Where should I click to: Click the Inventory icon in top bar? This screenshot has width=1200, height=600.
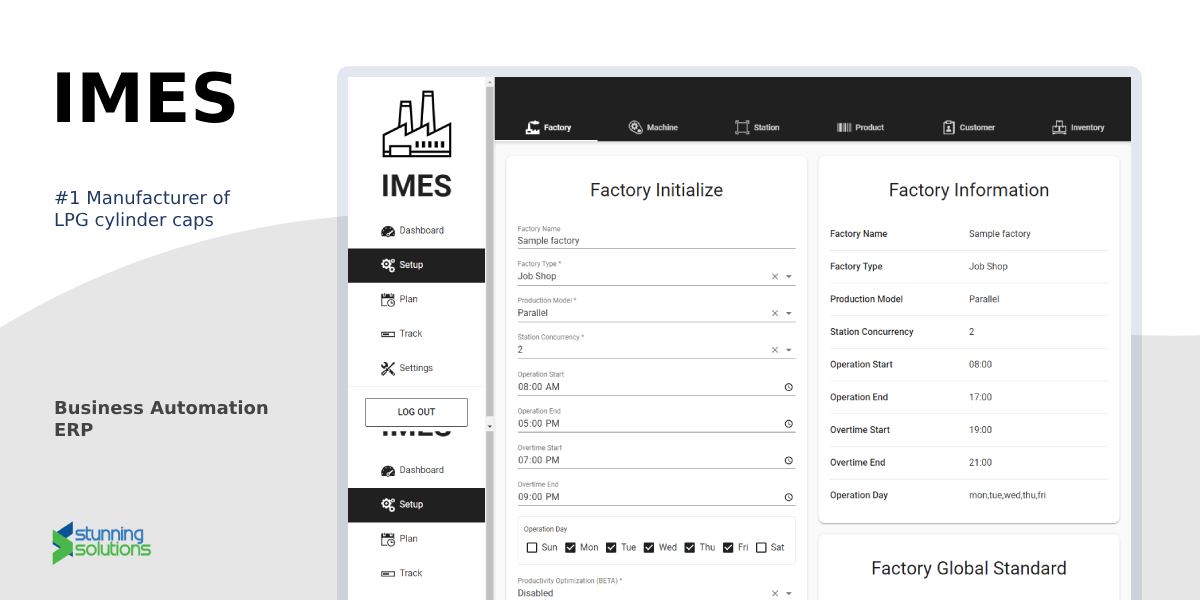coord(1058,127)
